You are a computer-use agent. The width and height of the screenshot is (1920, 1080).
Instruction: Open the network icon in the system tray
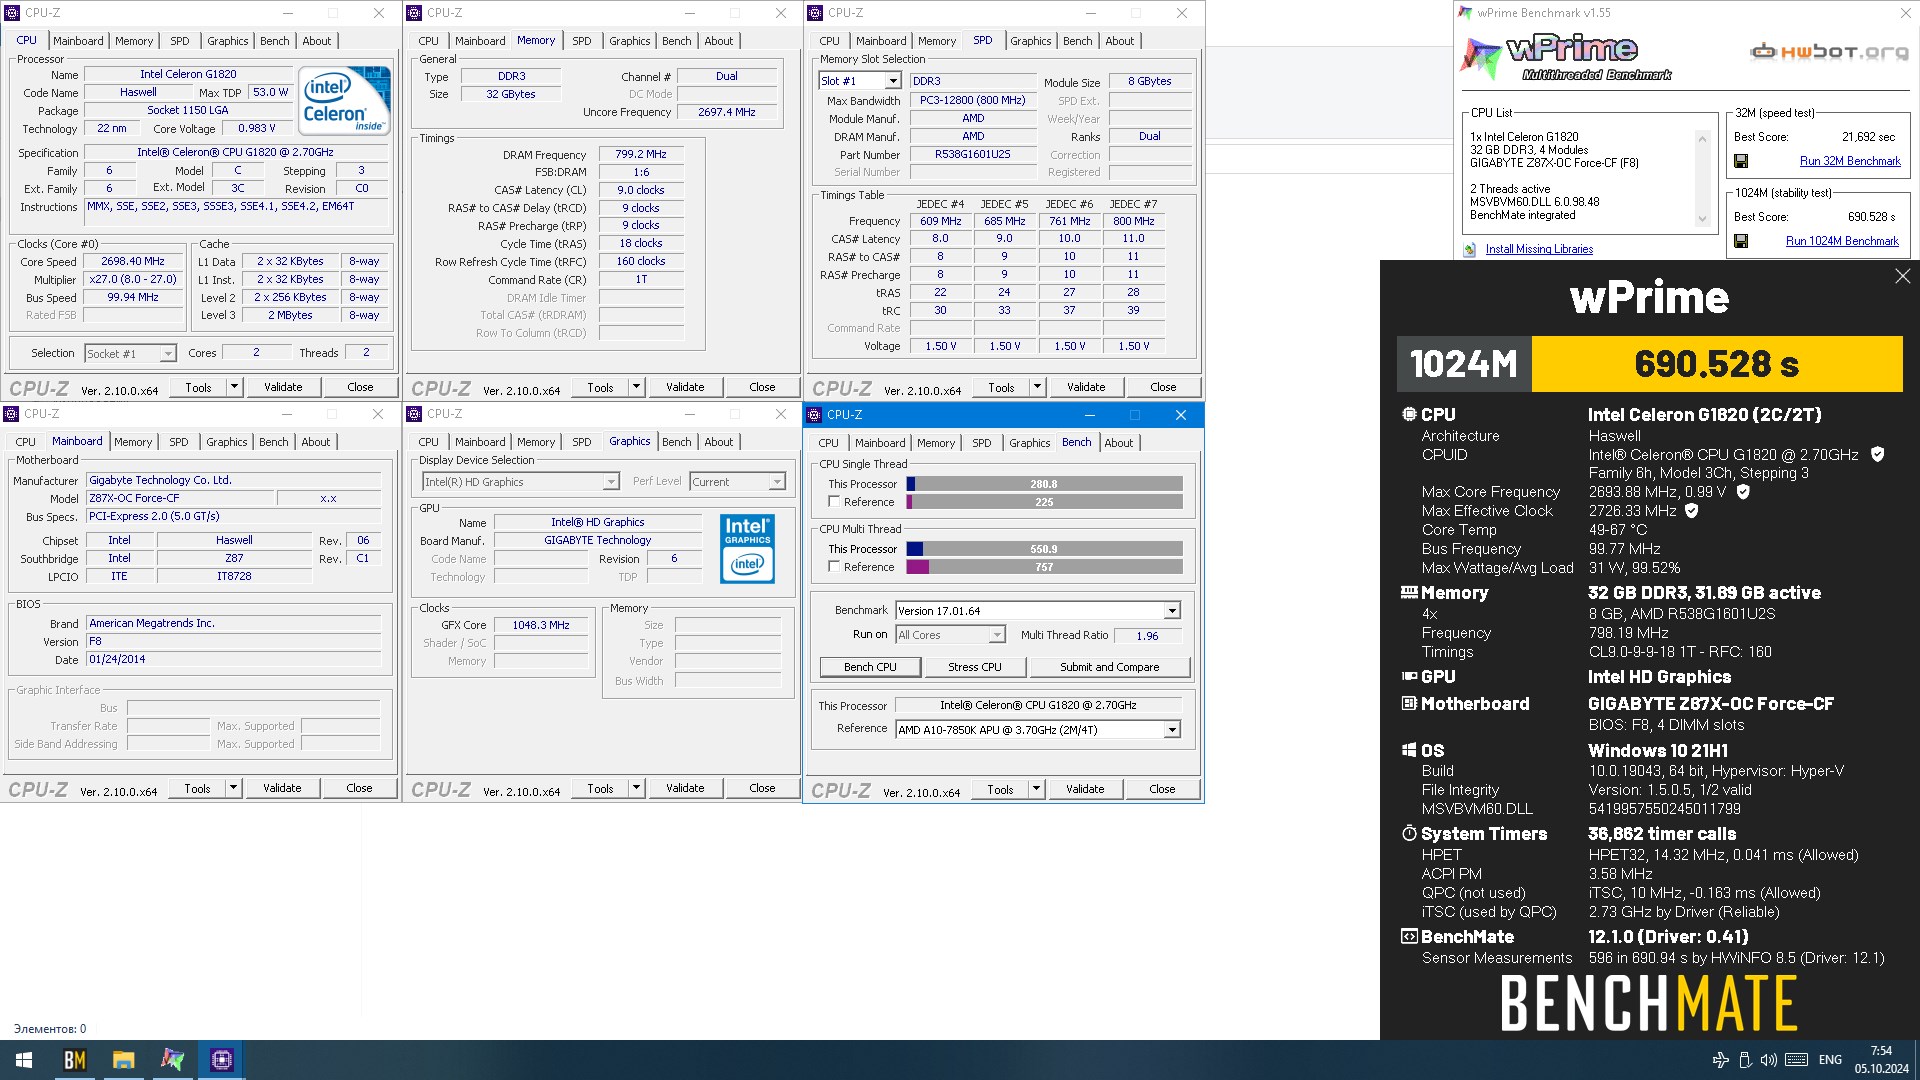(1721, 1060)
